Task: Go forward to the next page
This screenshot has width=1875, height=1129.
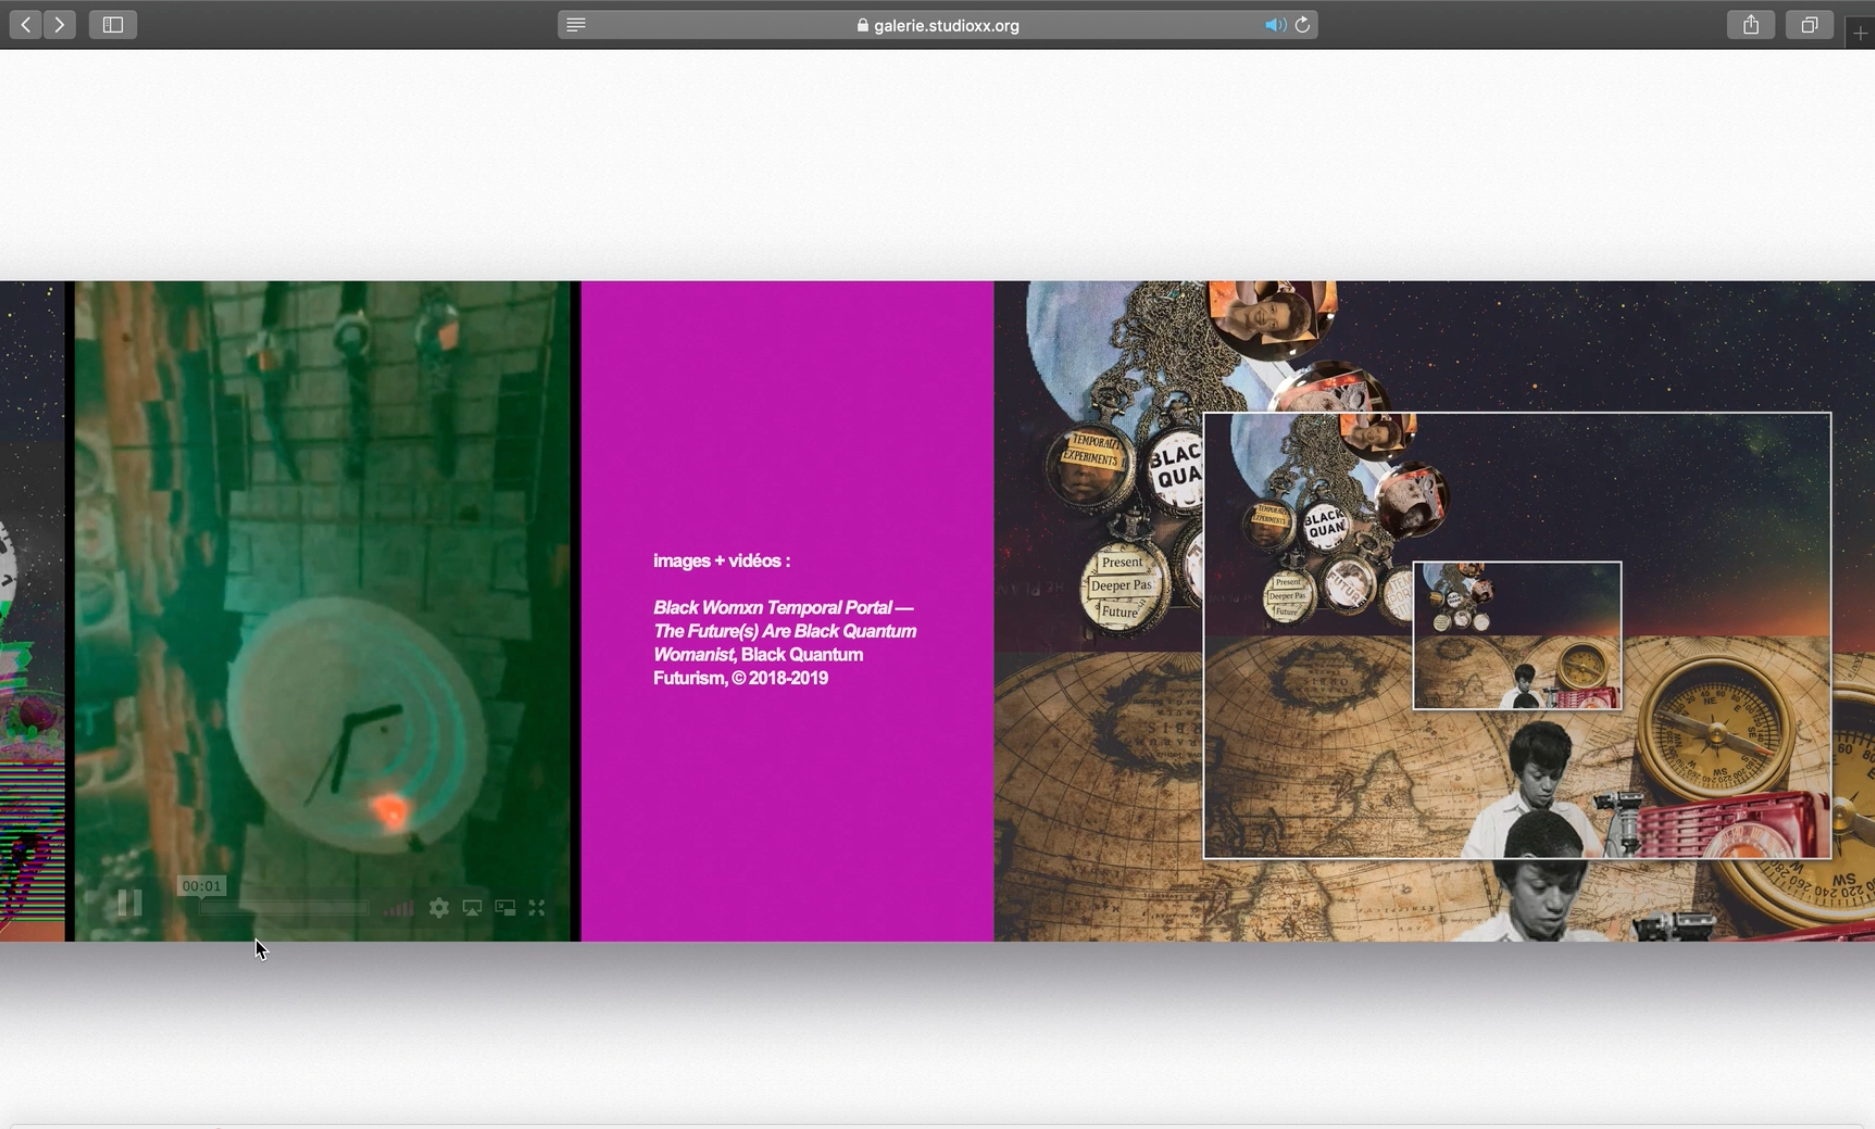Action: point(60,24)
